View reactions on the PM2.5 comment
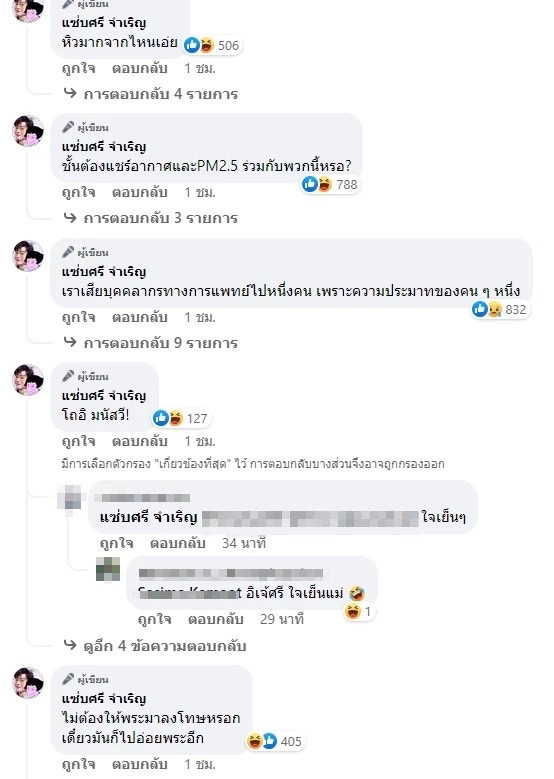This screenshot has width=554, height=779. pos(330,185)
